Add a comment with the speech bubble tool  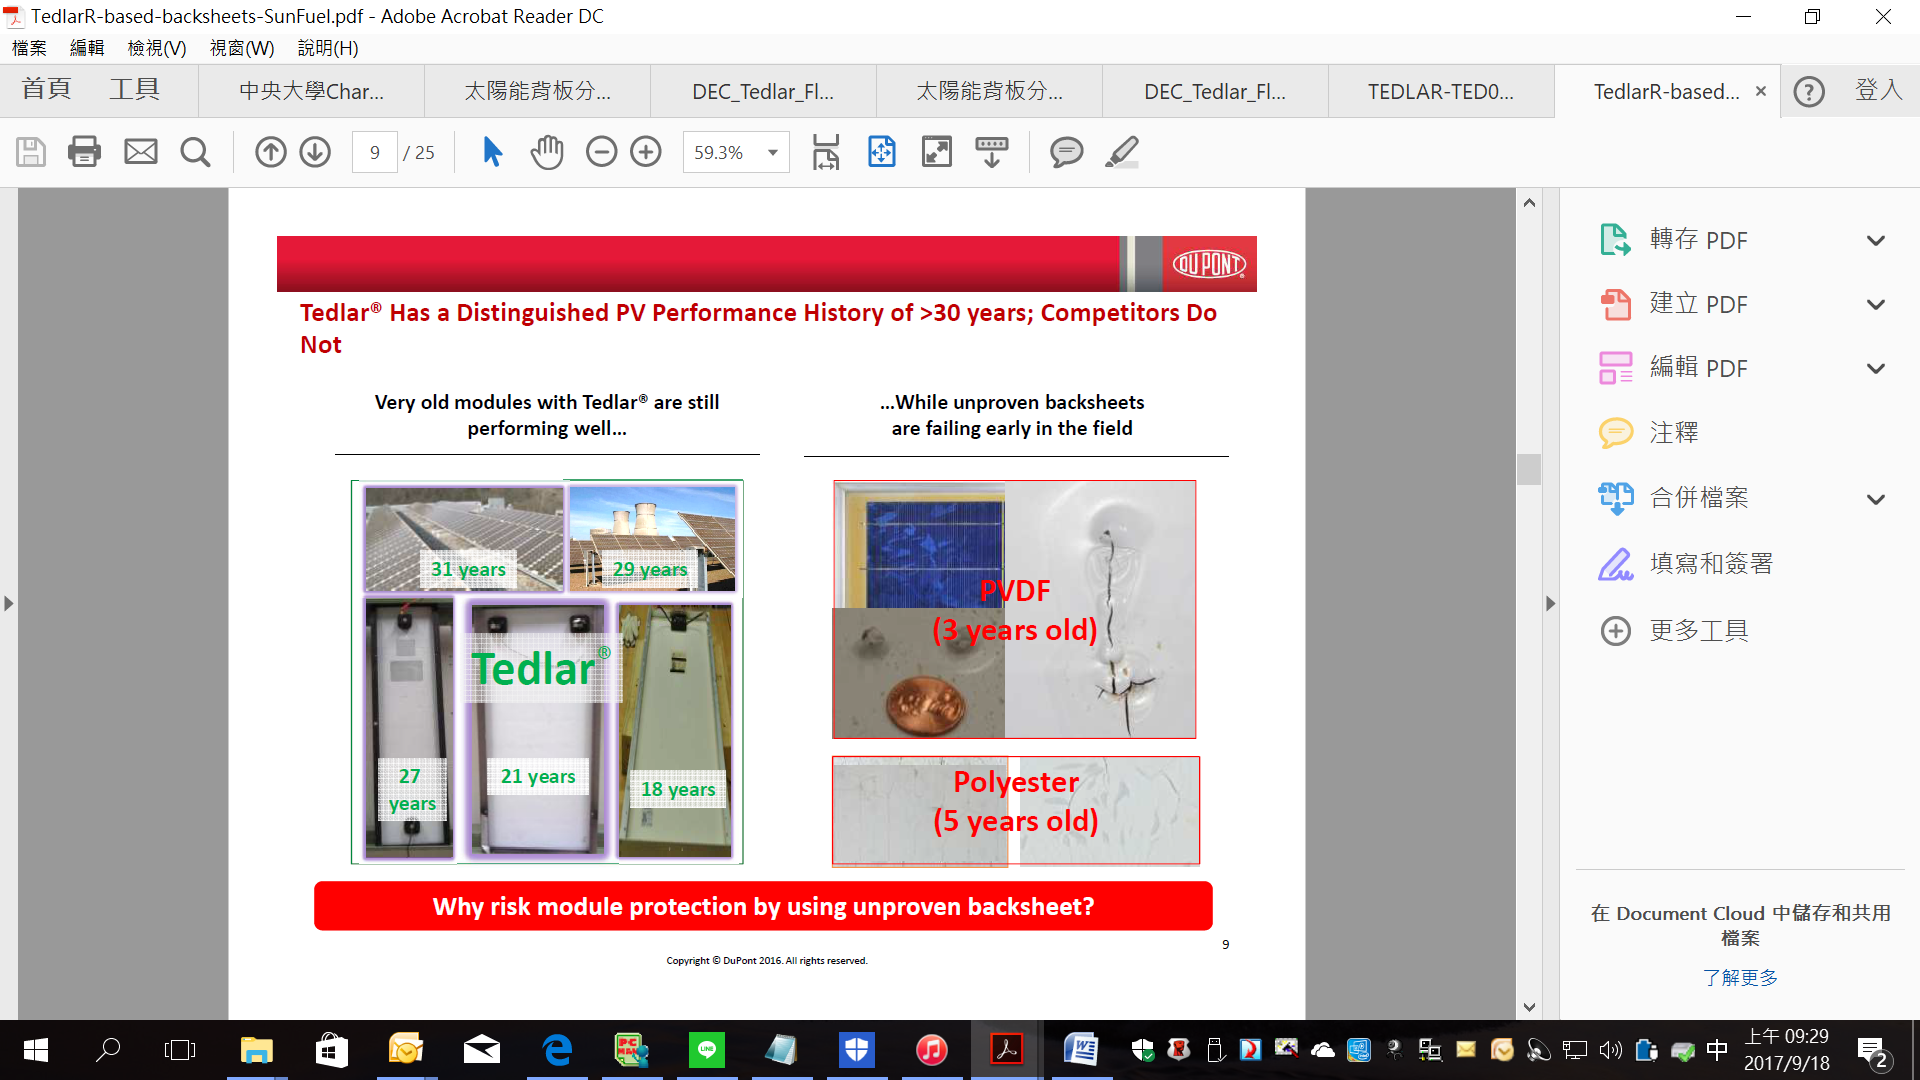(x=1066, y=152)
